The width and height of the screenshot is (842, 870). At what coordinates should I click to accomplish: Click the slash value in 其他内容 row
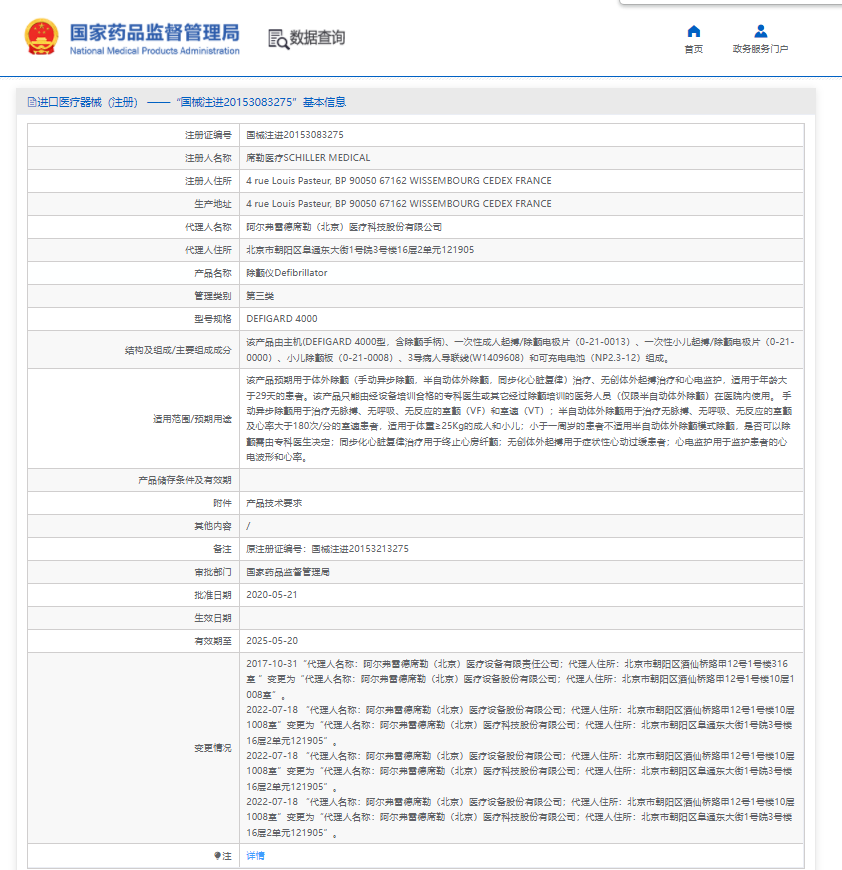click(248, 526)
